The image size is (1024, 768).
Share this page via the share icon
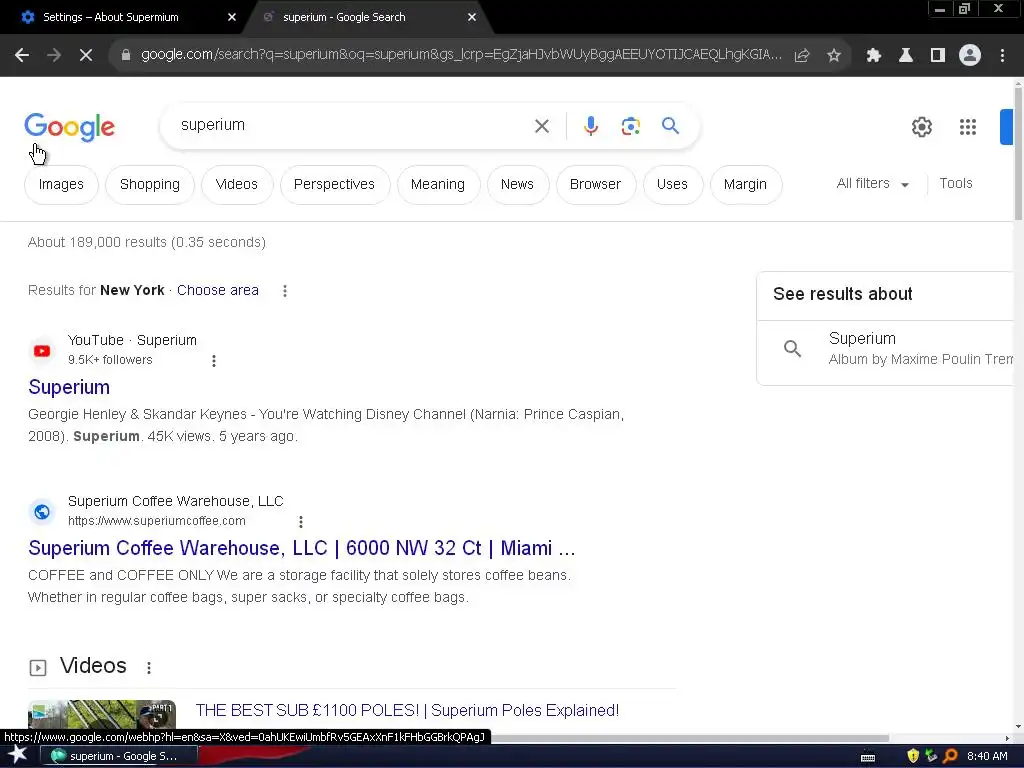(802, 56)
